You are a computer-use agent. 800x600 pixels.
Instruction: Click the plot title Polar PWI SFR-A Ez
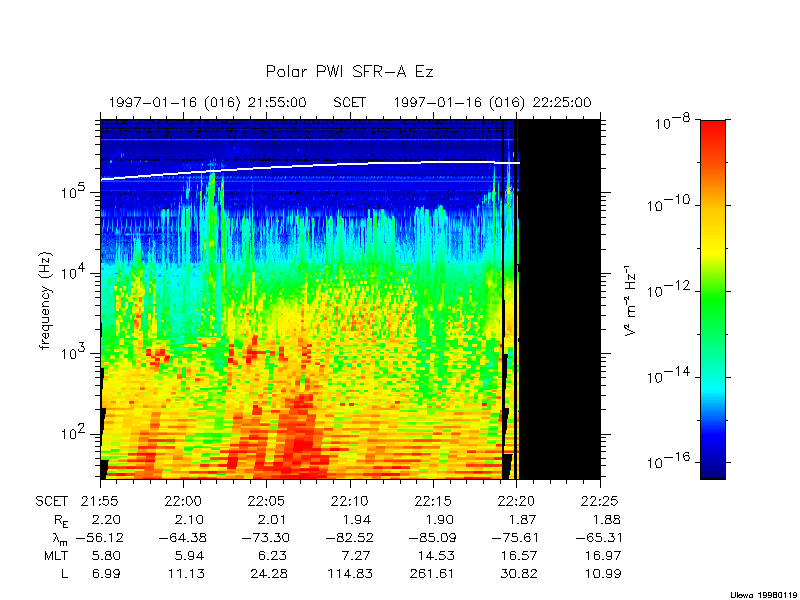(x=349, y=72)
